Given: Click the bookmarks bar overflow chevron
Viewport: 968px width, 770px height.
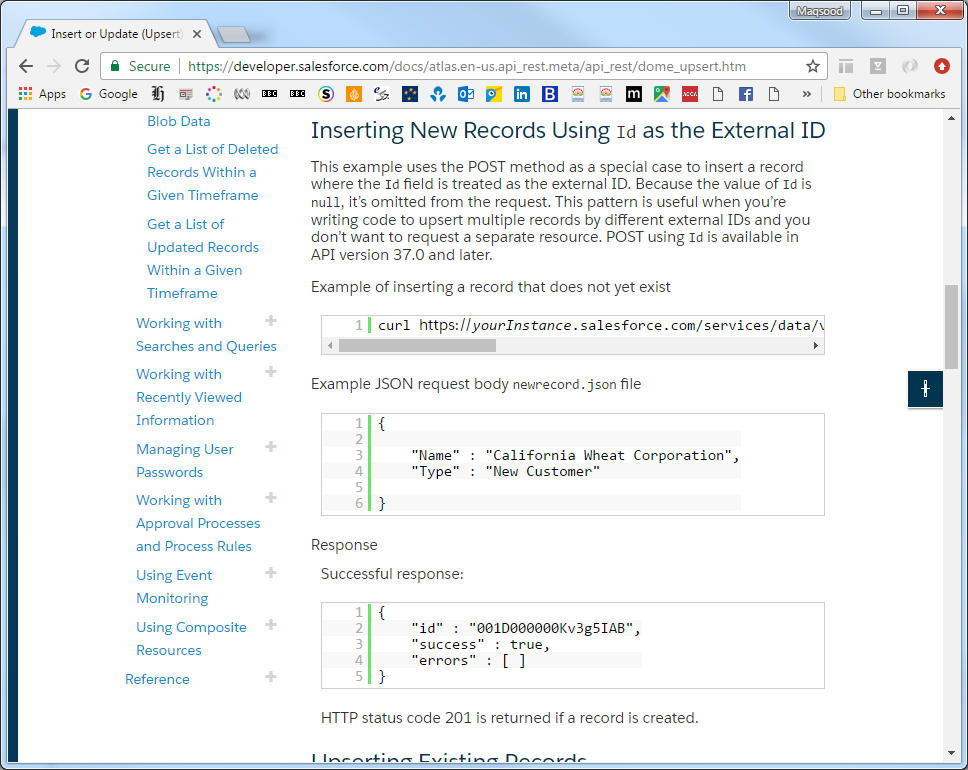Looking at the screenshot, I should pos(806,94).
